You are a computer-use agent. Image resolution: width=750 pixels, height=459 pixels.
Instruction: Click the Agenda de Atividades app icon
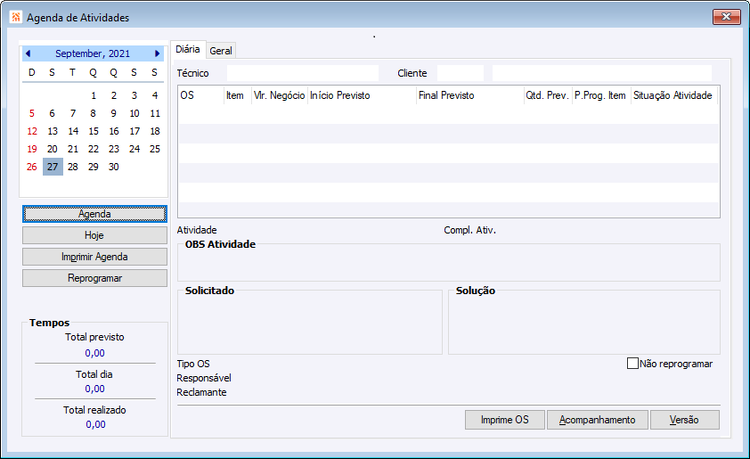point(16,17)
